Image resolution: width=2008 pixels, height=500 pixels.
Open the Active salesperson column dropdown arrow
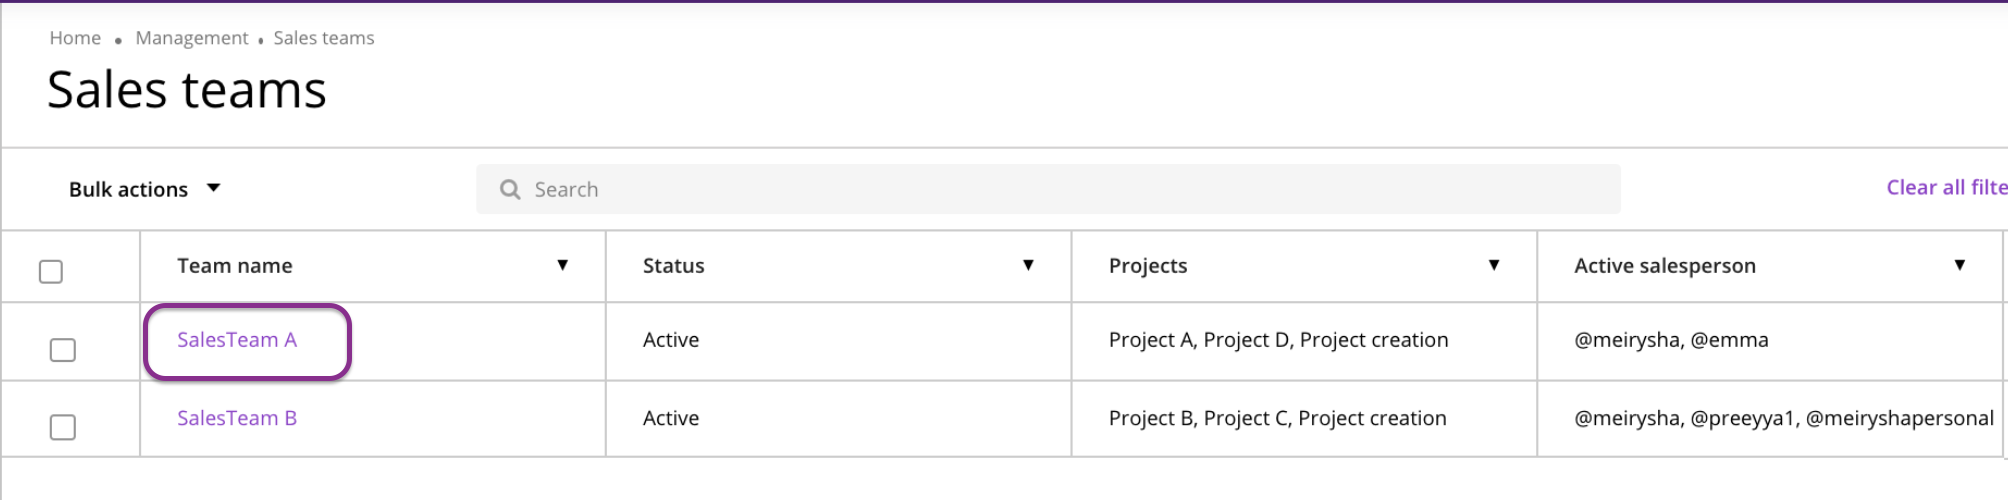pyautogui.click(x=1960, y=265)
